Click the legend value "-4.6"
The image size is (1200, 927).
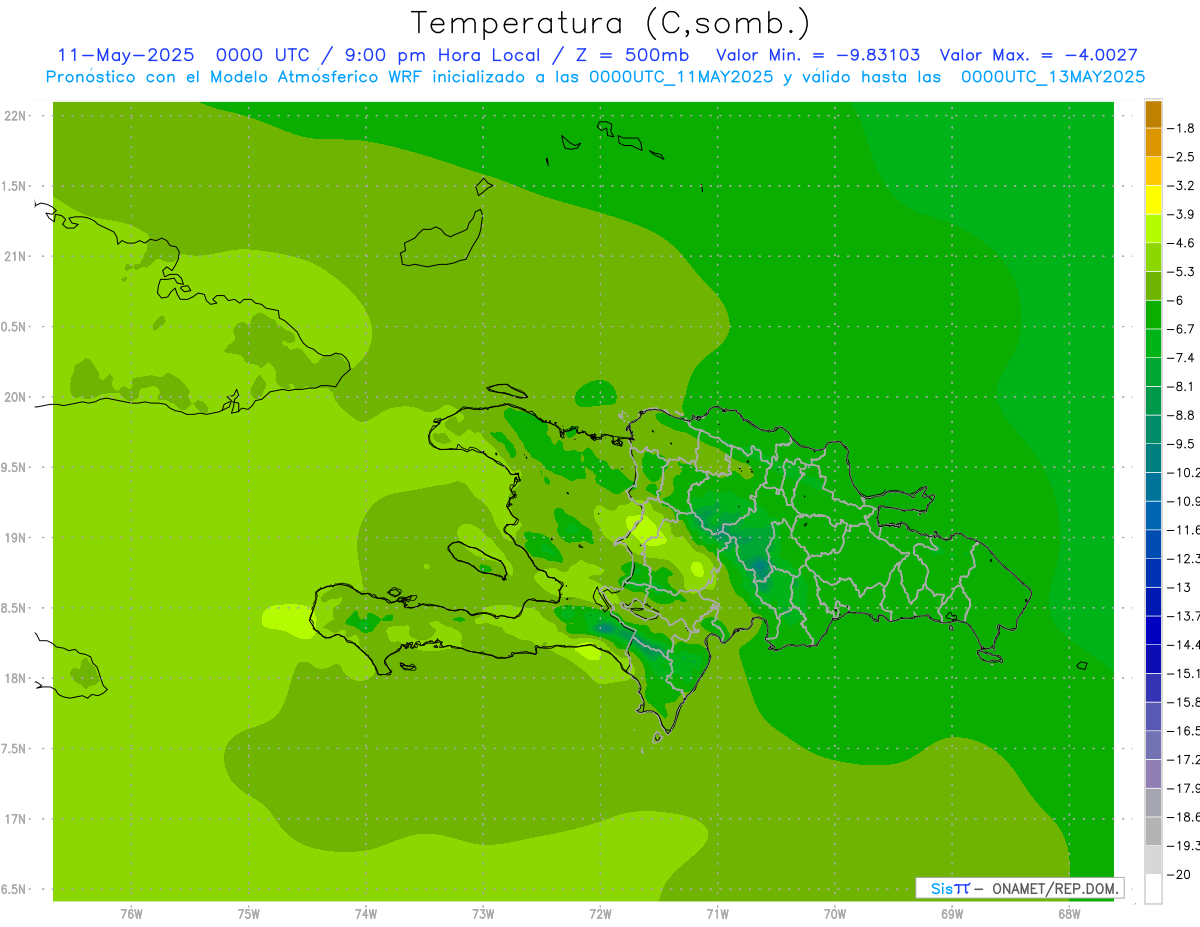(1181, 243)
